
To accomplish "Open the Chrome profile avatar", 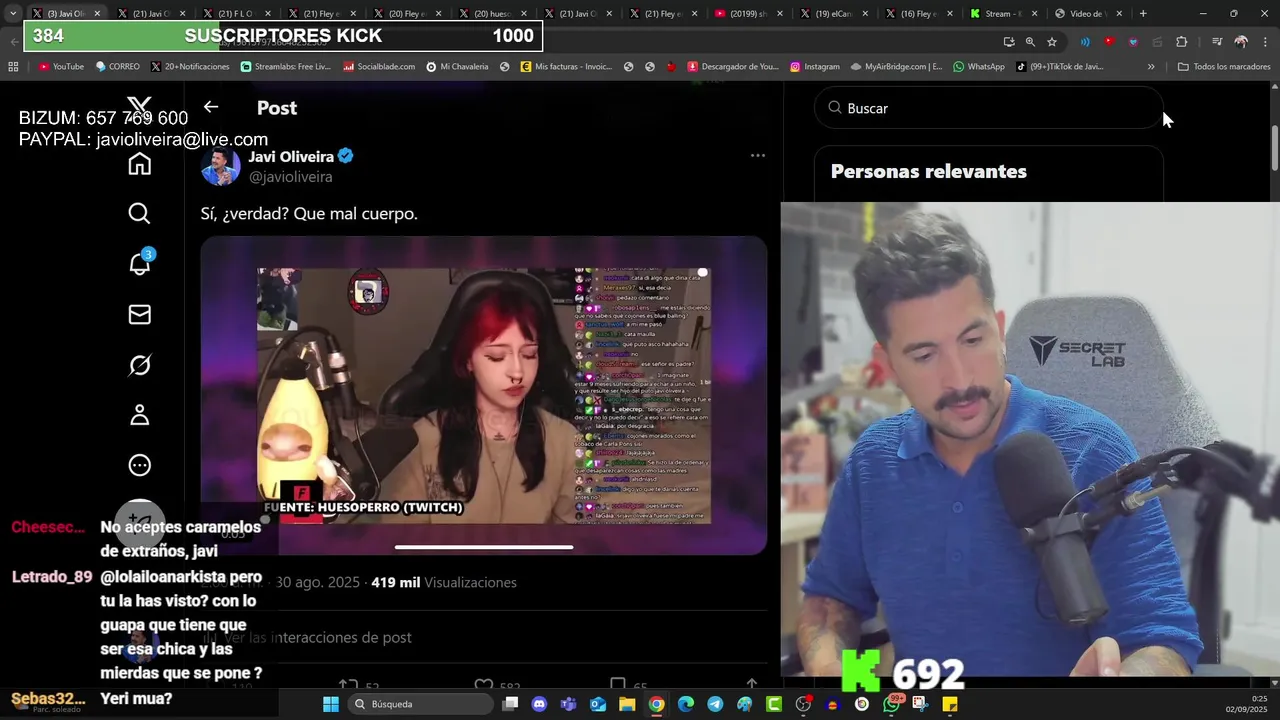I will 1241,42.
